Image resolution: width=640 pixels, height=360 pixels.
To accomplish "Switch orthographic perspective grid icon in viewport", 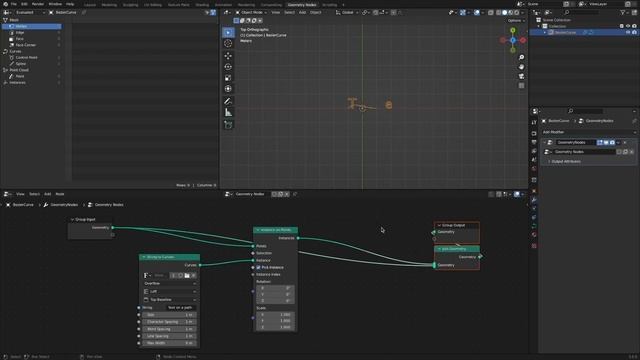I will 521,86.
